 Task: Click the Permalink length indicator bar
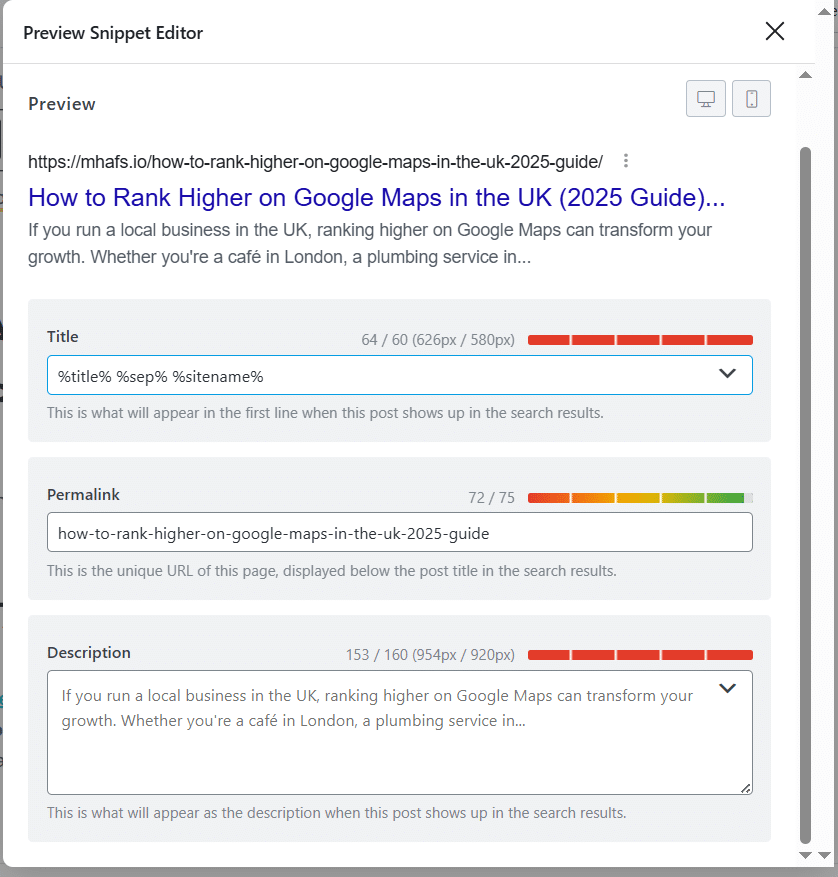pos(640,498)
